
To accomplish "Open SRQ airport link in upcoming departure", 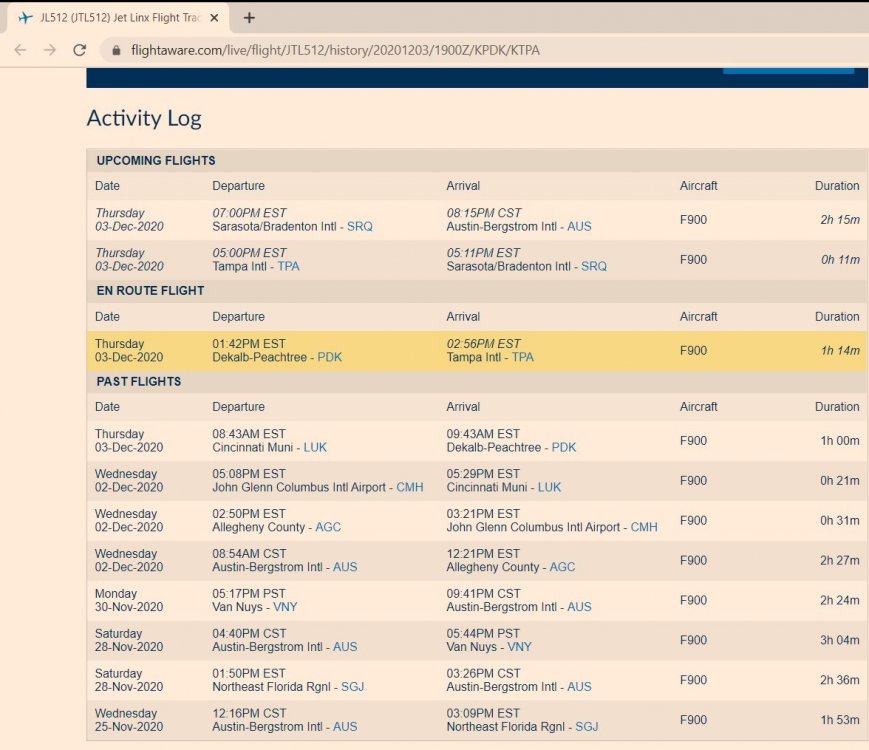I will point(359,227).
